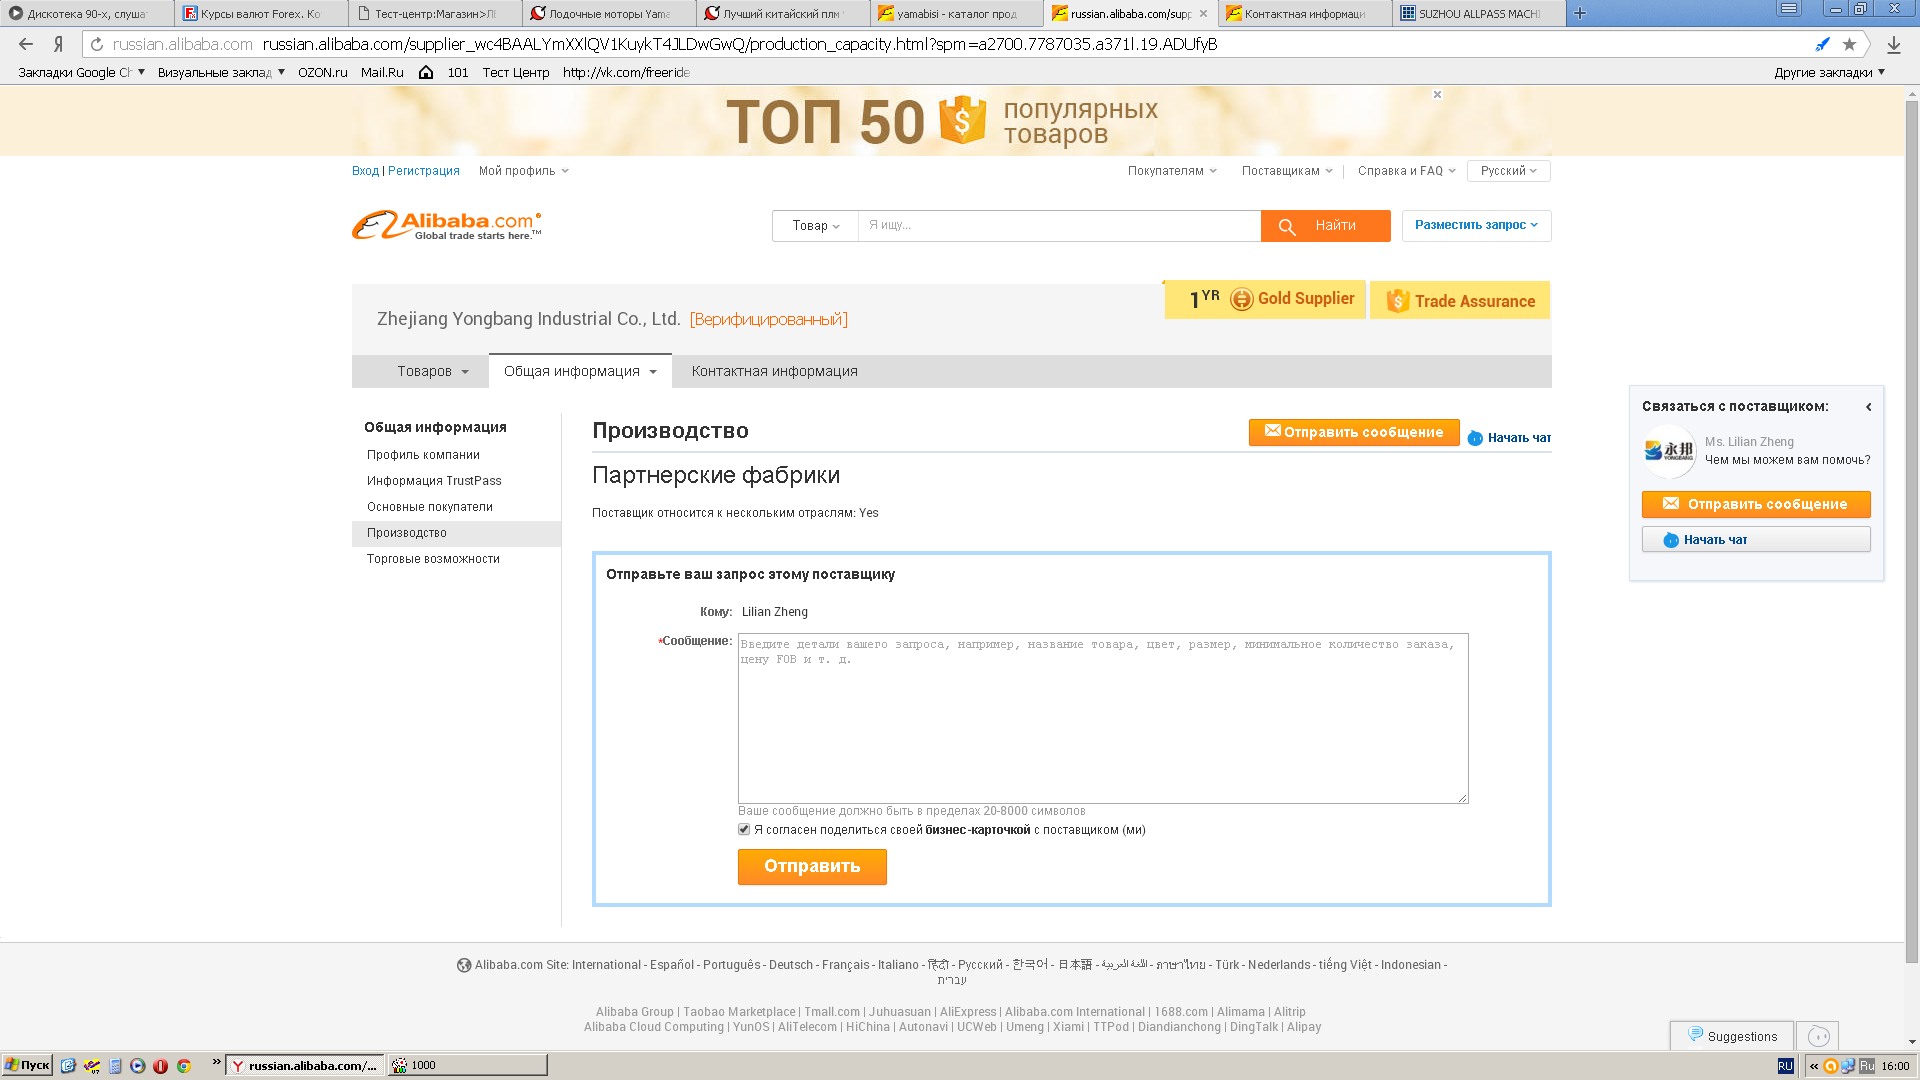Open the Windows Пуск start button
This screenshot has width=1920, height=1080.
coord(27,1065)
